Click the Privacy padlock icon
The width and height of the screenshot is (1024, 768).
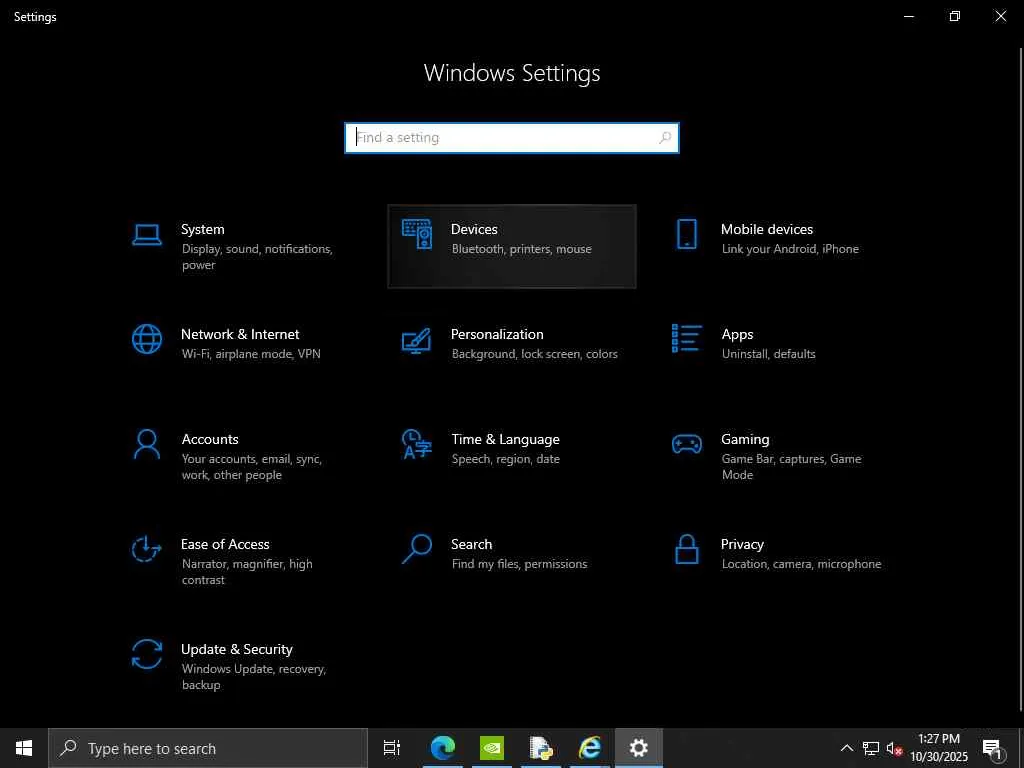click(686, 549)
